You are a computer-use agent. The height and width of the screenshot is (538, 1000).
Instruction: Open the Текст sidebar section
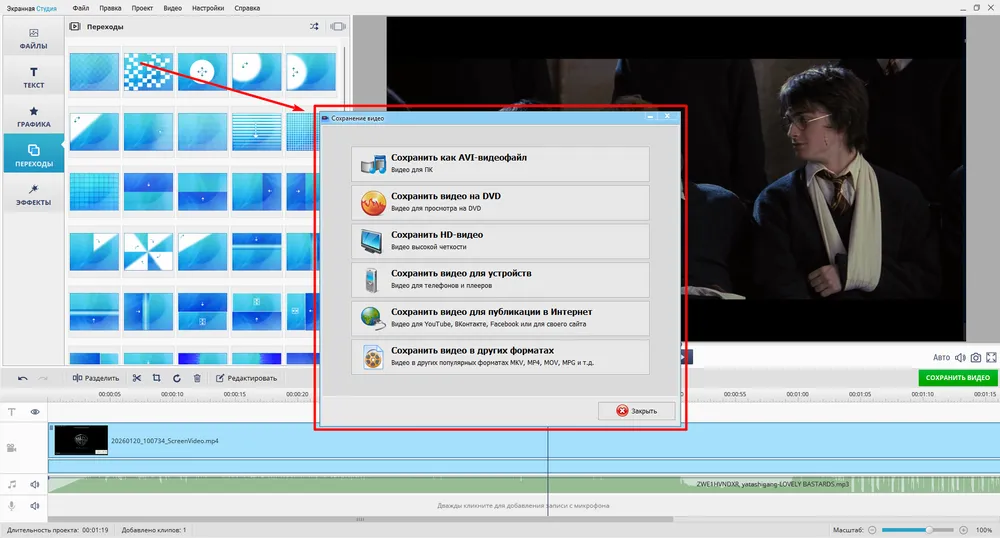[33, 77]
